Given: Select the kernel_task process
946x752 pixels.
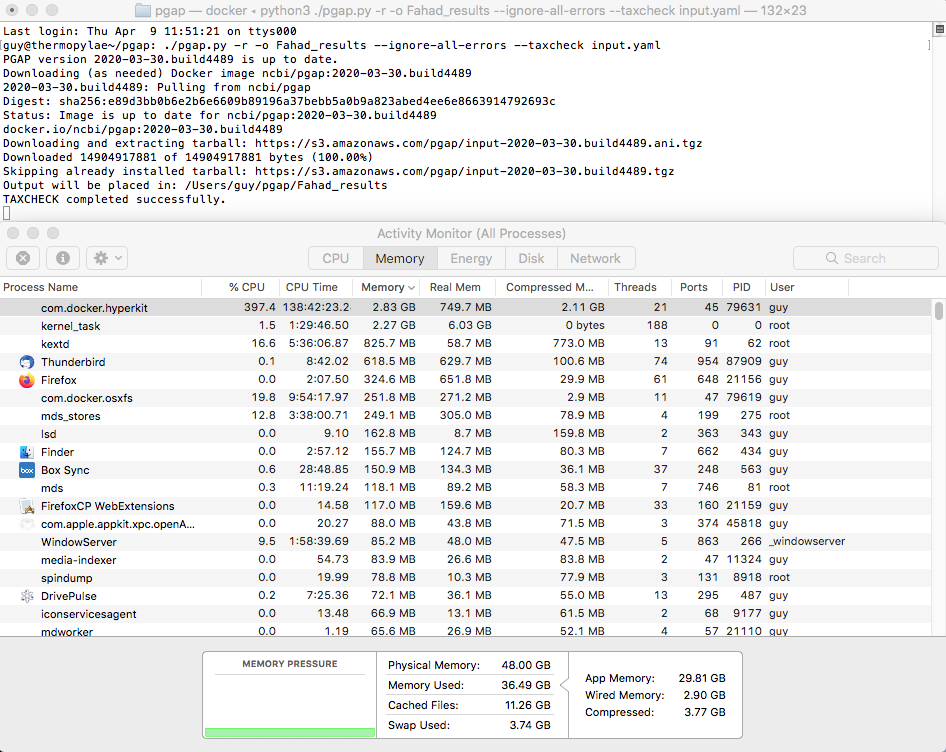Looking at the screenshot, I should click(x=465, y=325).
